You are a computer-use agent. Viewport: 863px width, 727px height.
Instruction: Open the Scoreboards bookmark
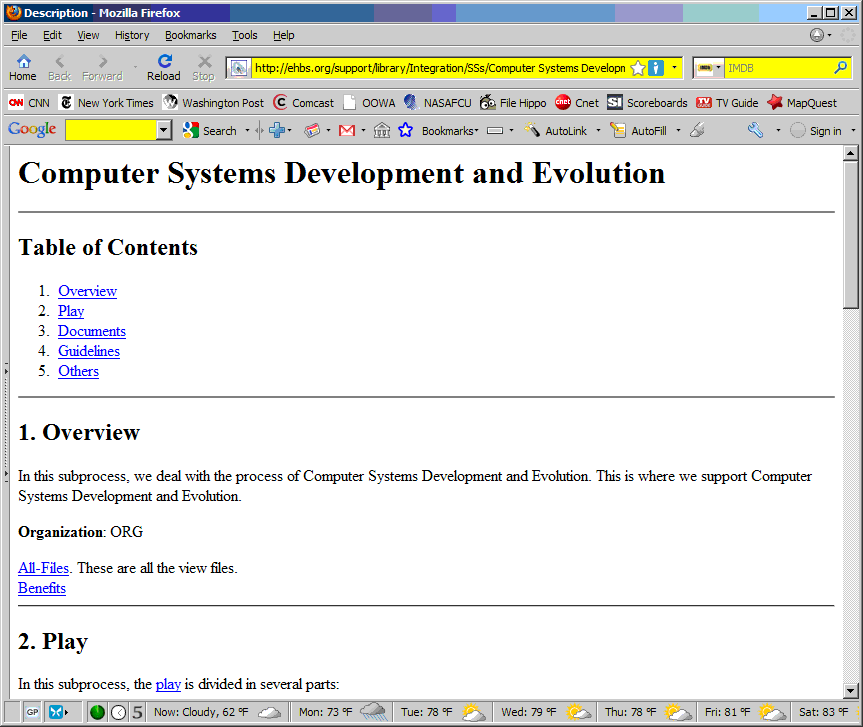(x=647, y=103)
